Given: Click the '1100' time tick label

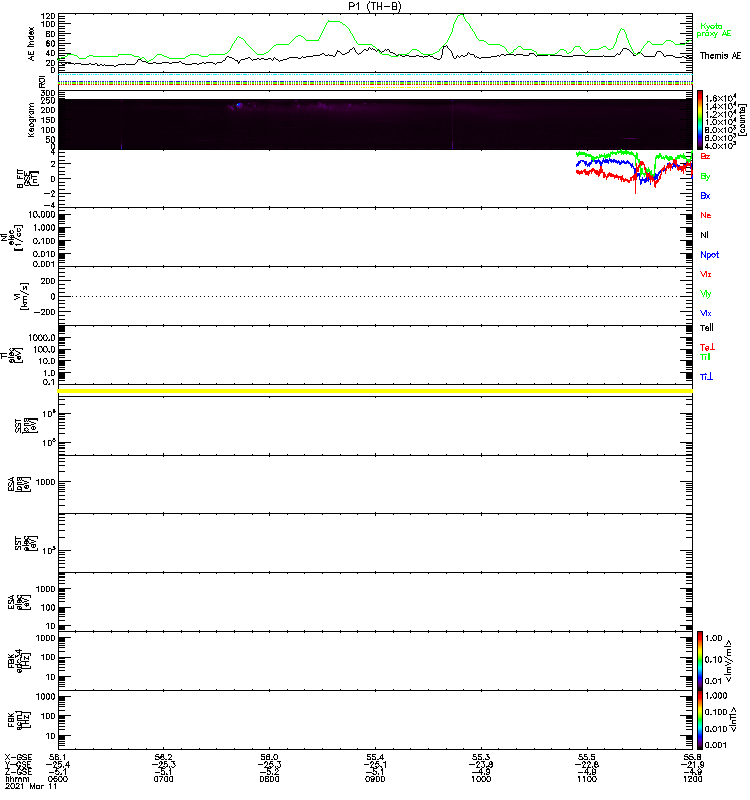Looking at the screenshot, I should click(x=587, y=779).
